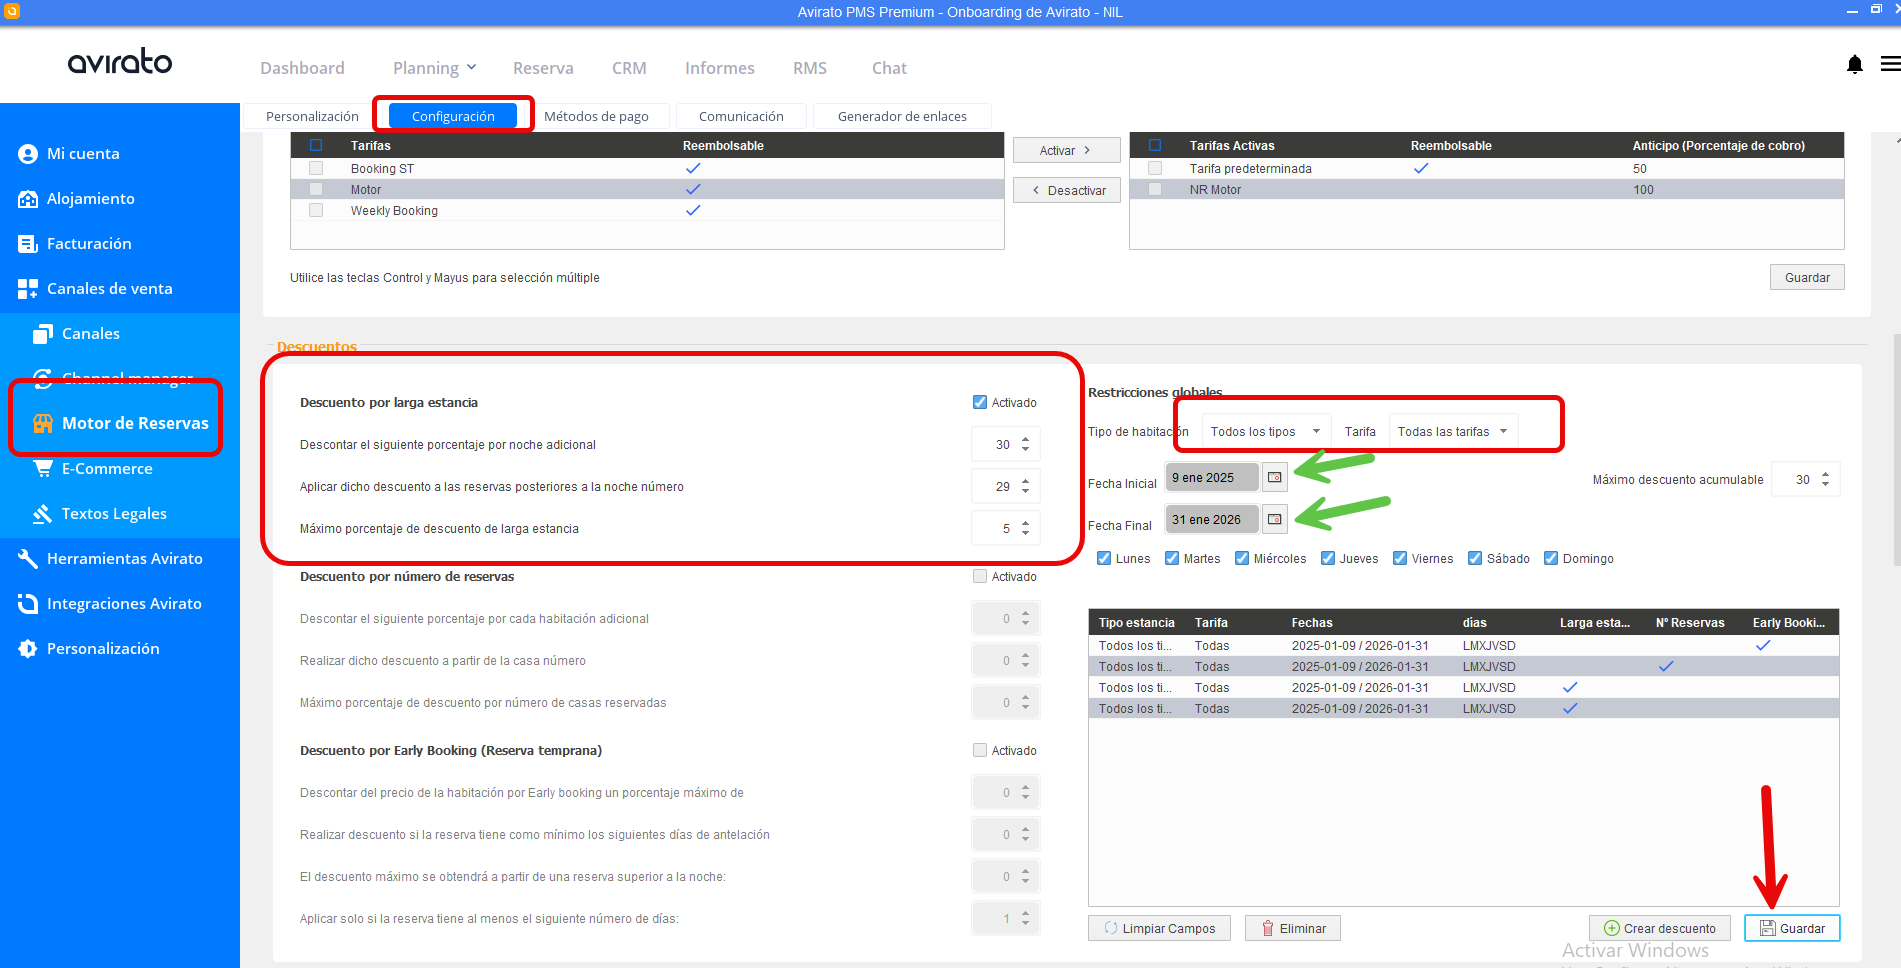Click the Avirato logo

120,61
